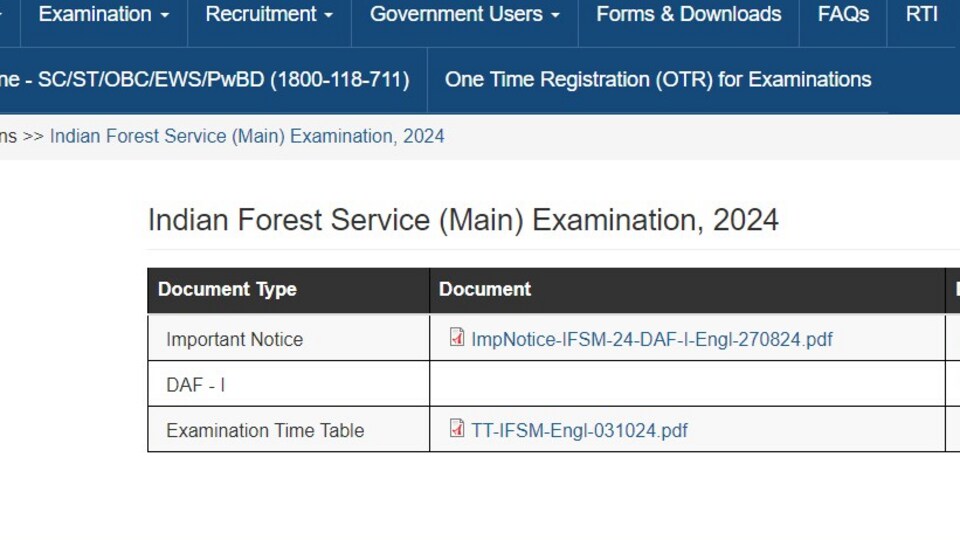960x540 pixels.
Task: Open the FAQs menu item
Action: (843, 14)
